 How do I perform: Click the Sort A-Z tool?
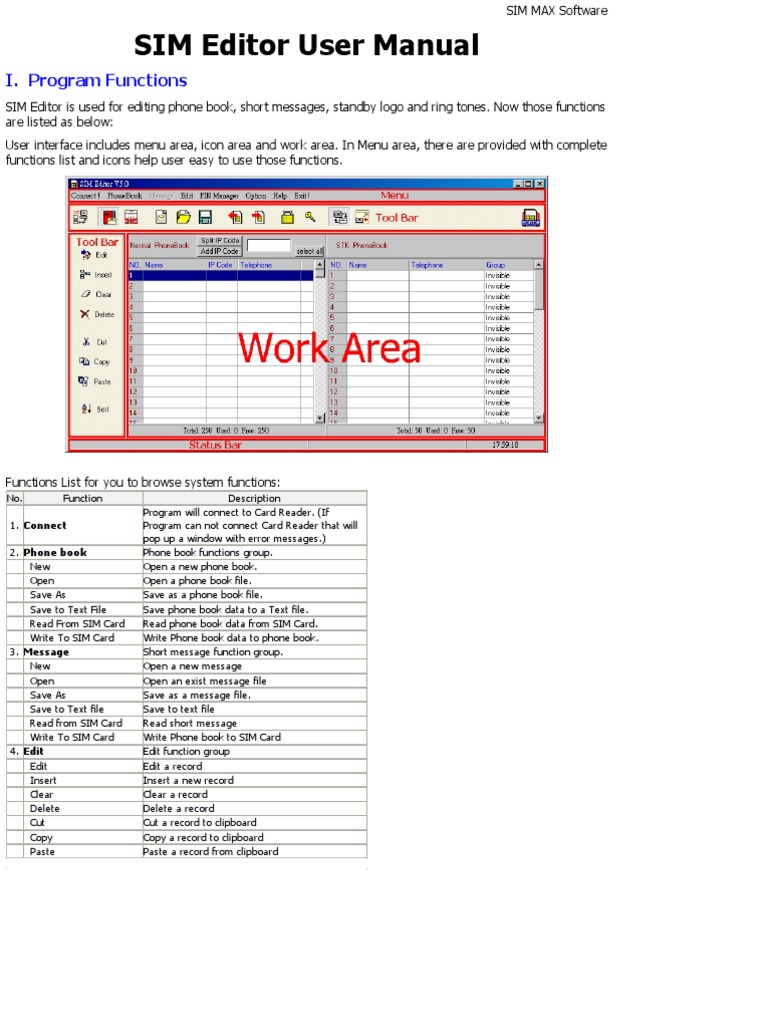95,409
